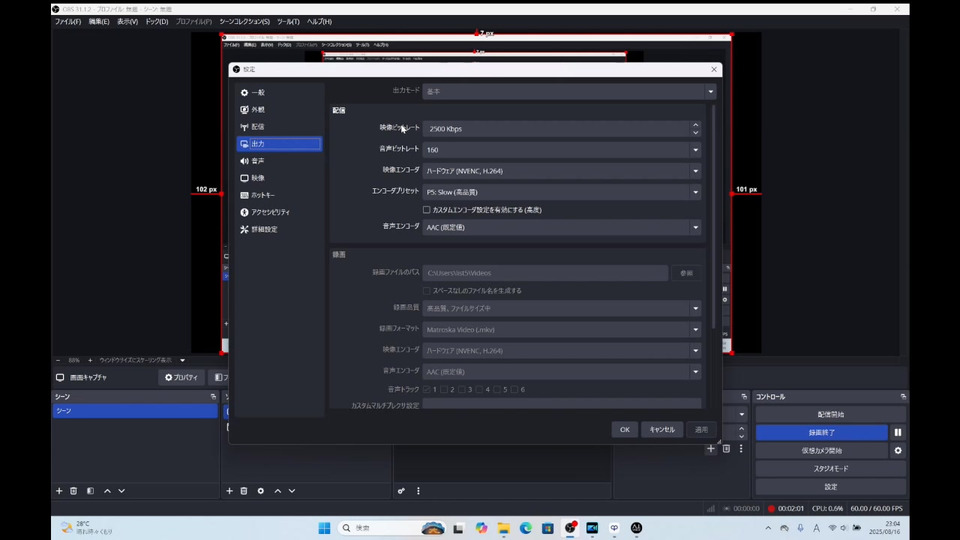Viewport: 960px width, 540px height.
Task: Open the 編集(E) menu
Action: pos(99,21)
